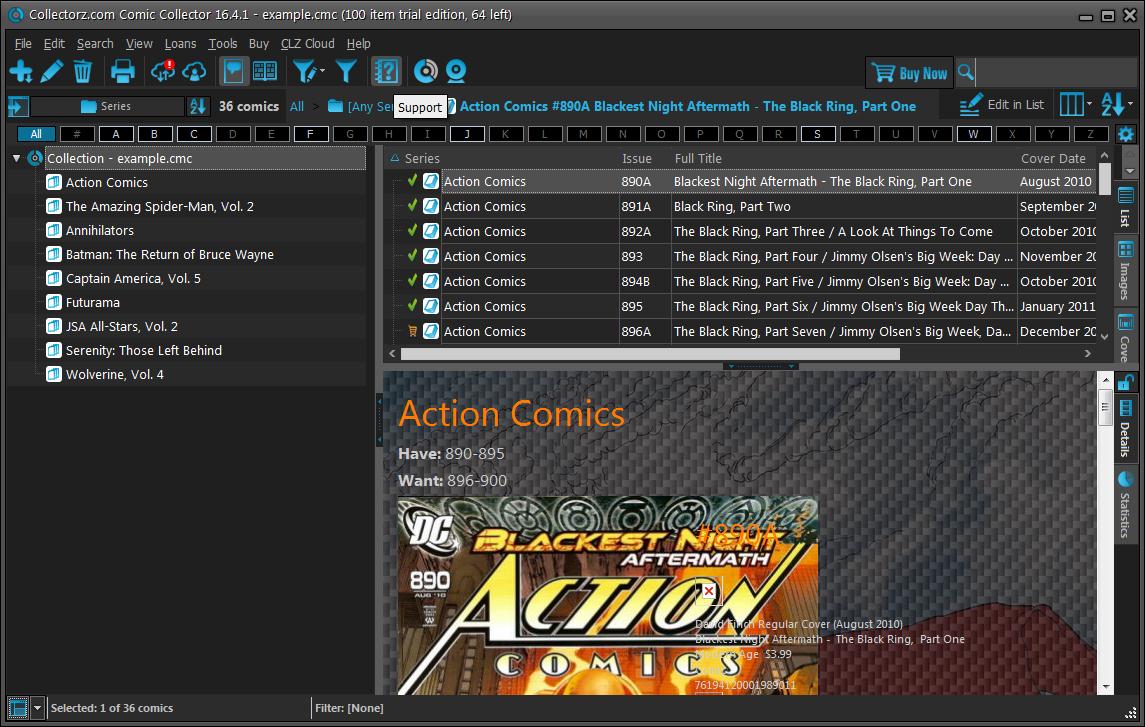Toggle the grid layout view button
This screenshot has width=1145, height=727.
click(263, 70)
